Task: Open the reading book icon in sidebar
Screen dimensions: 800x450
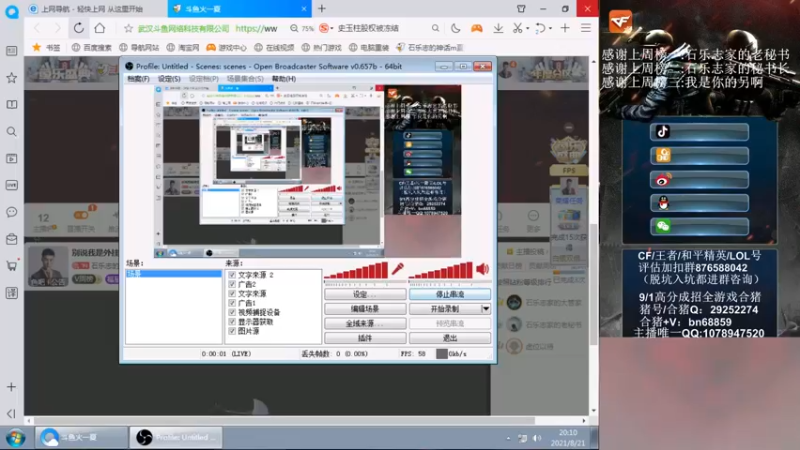Action: [x=11, y=105]
